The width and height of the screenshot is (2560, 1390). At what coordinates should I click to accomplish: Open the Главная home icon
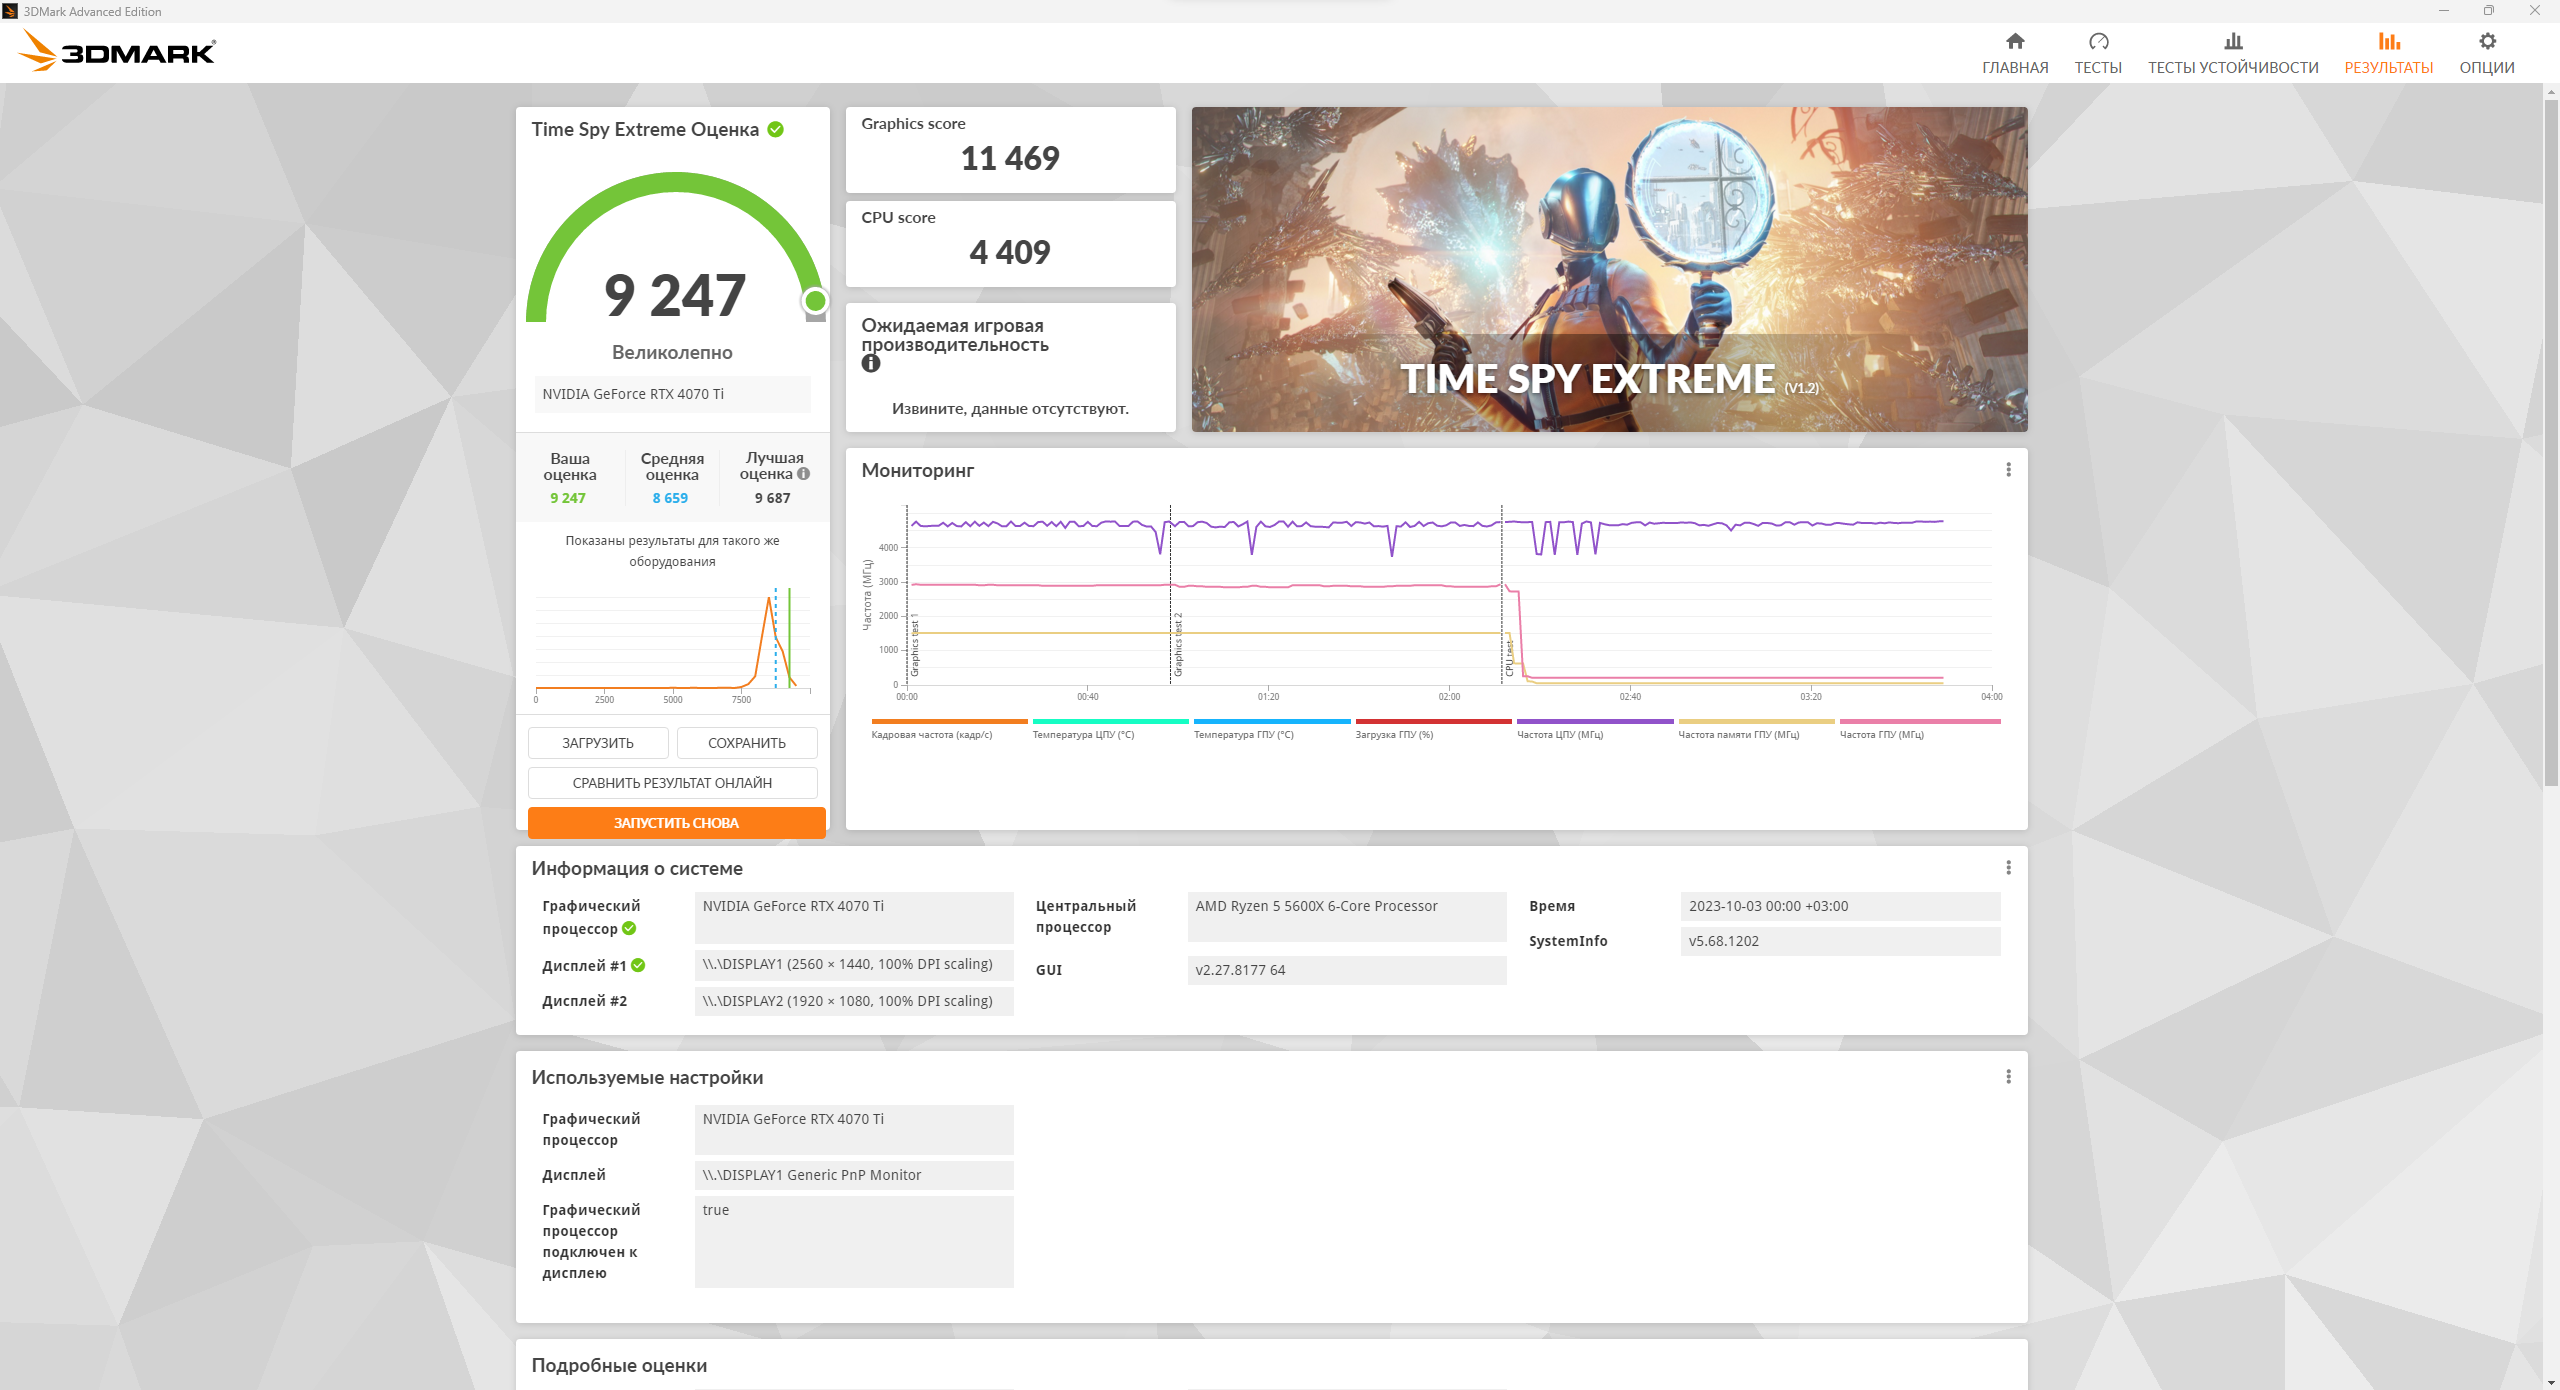tap(2014, 42)
